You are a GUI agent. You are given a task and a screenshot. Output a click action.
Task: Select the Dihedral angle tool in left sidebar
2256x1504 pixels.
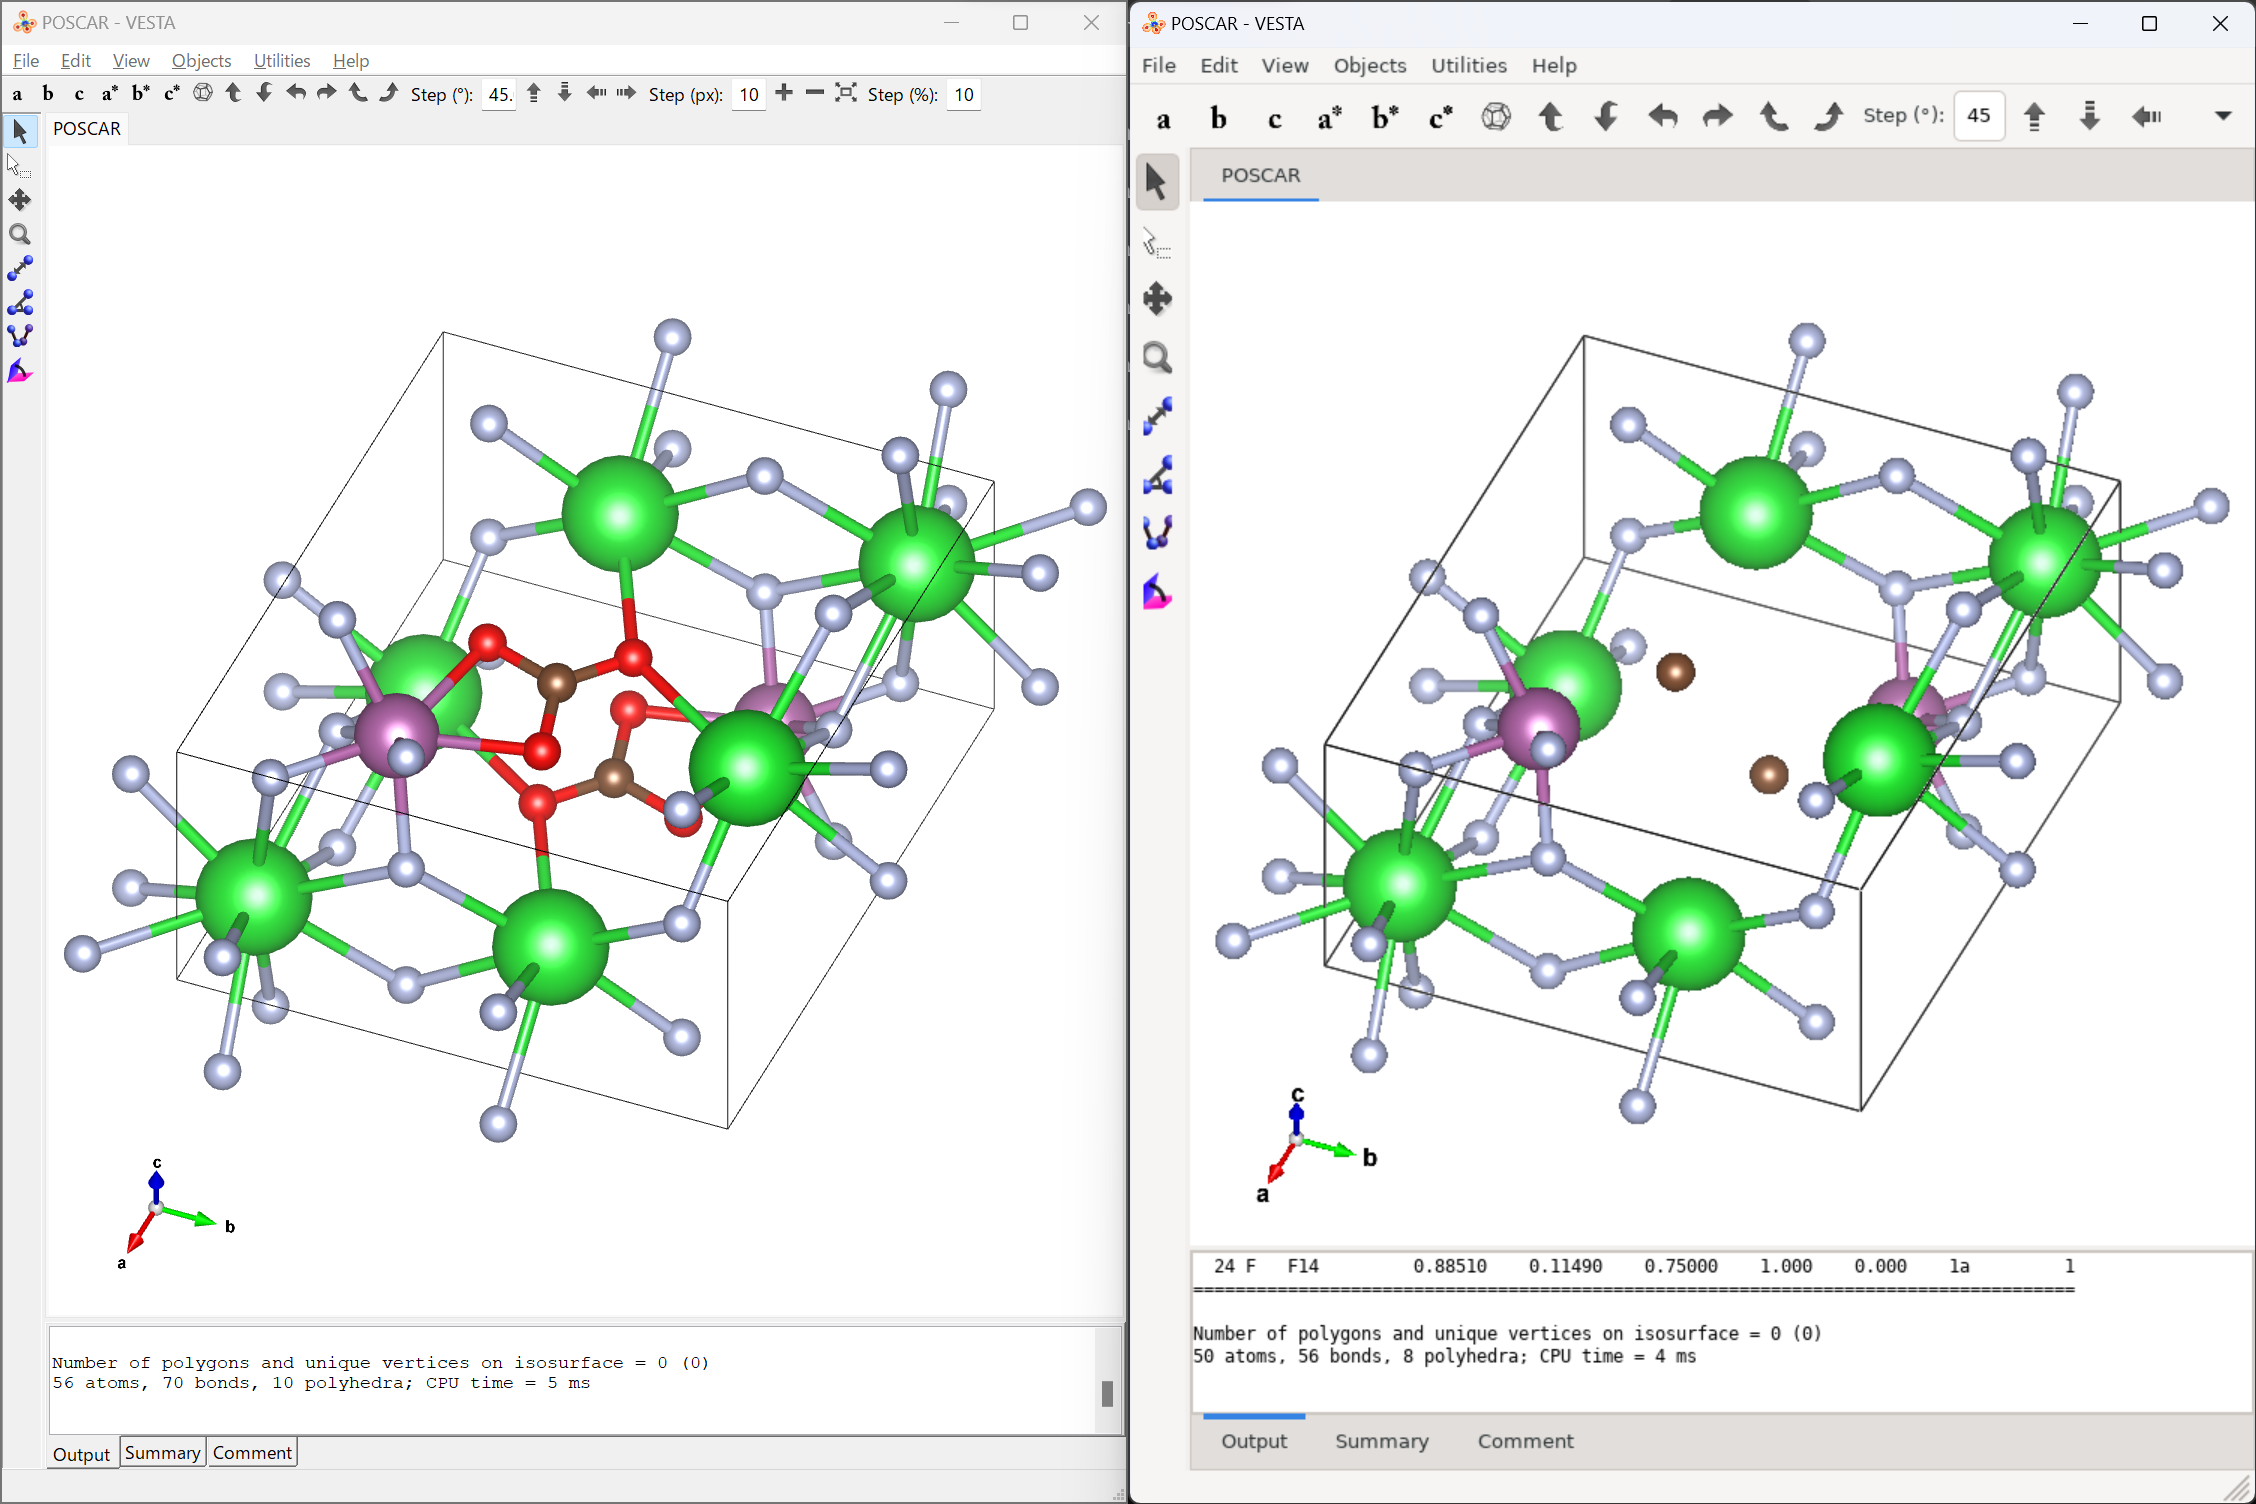coord(19,336)
